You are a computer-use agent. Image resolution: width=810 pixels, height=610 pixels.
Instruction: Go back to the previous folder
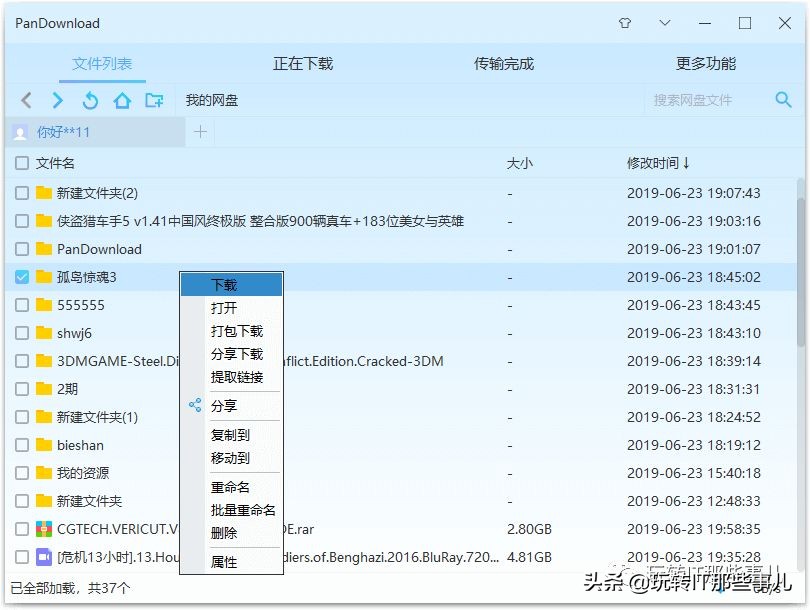pyautogui.click(x=26, y=100)
